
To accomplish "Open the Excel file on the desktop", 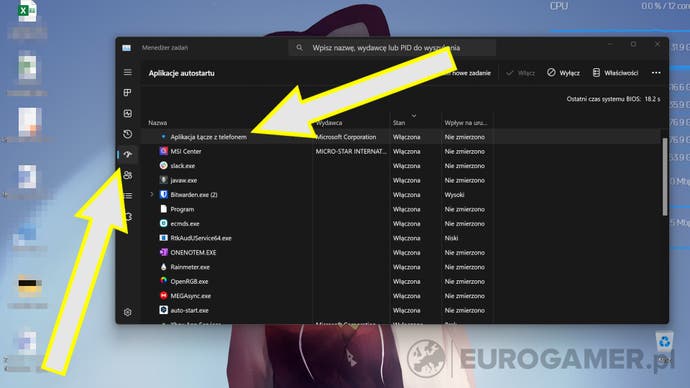I will point(27,12).
